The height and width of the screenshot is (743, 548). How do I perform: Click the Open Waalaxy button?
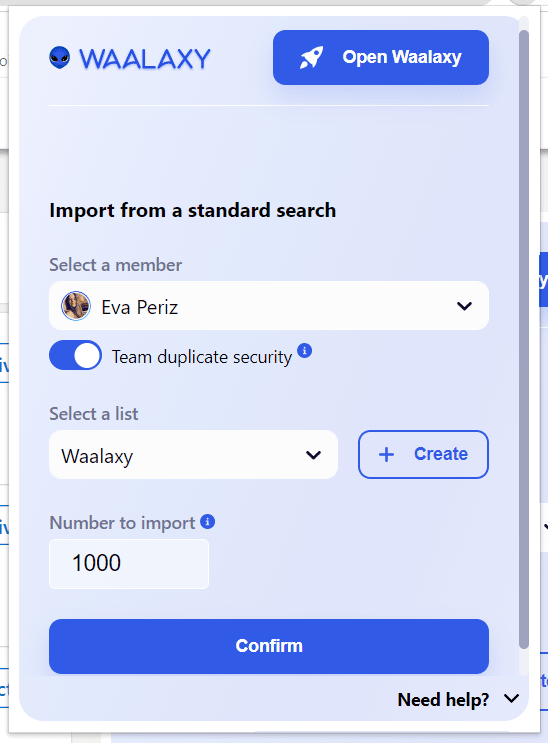(381, 57)
